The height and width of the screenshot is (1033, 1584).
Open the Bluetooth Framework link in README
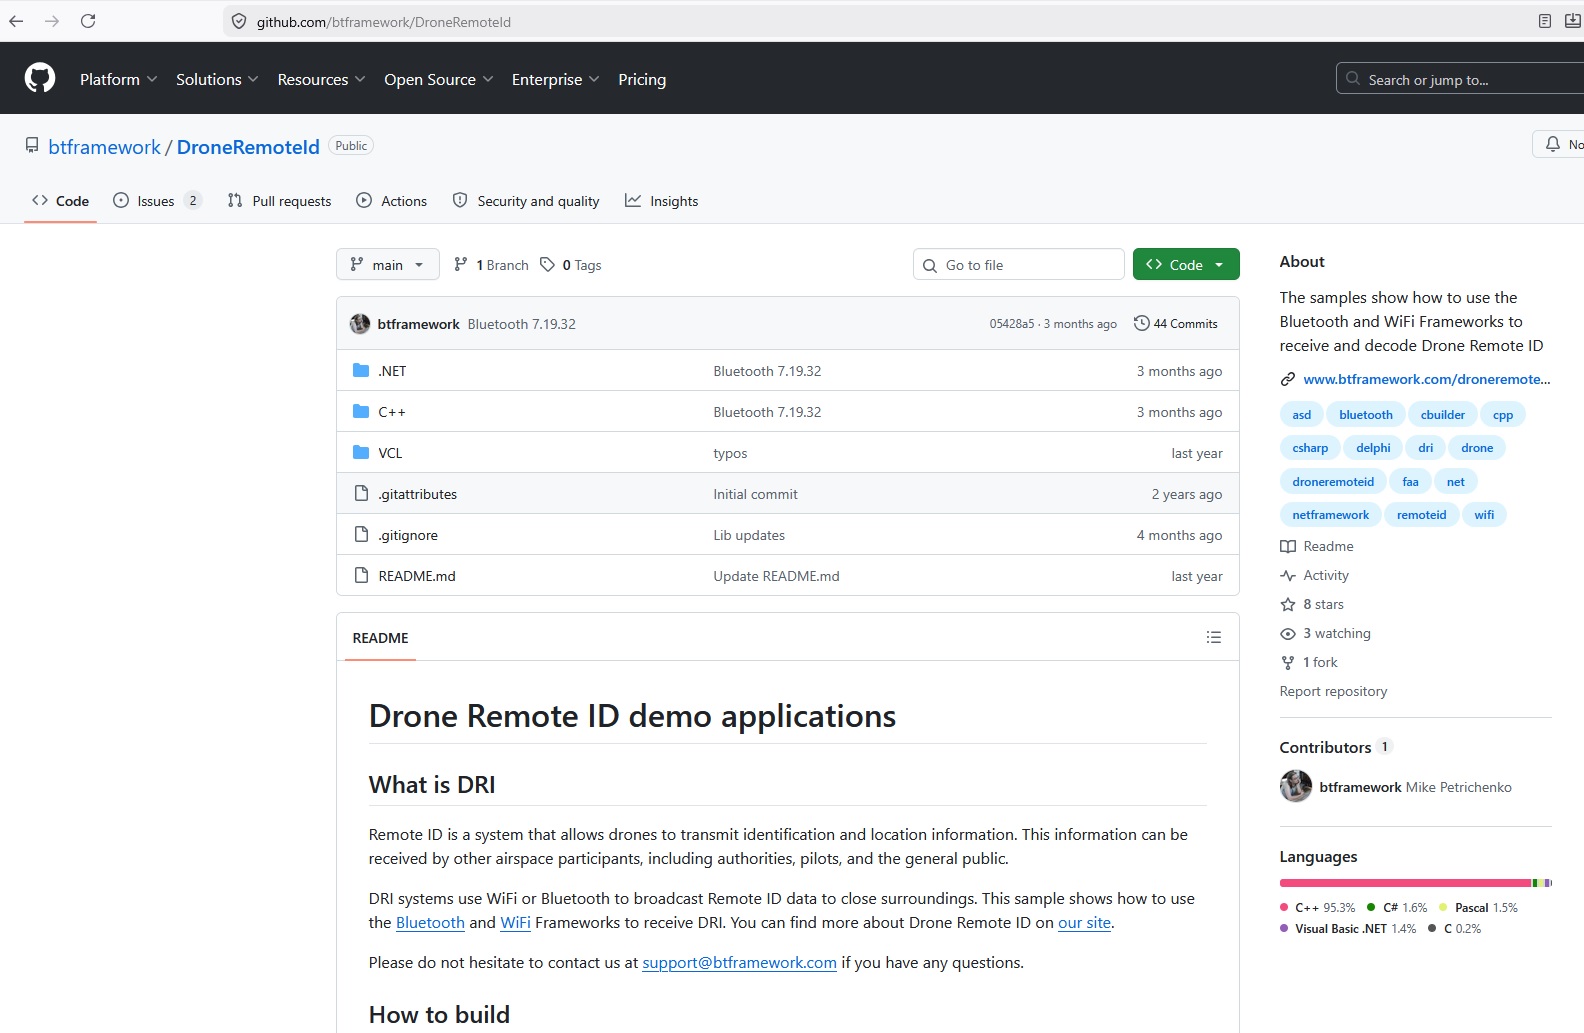point(430,923)
